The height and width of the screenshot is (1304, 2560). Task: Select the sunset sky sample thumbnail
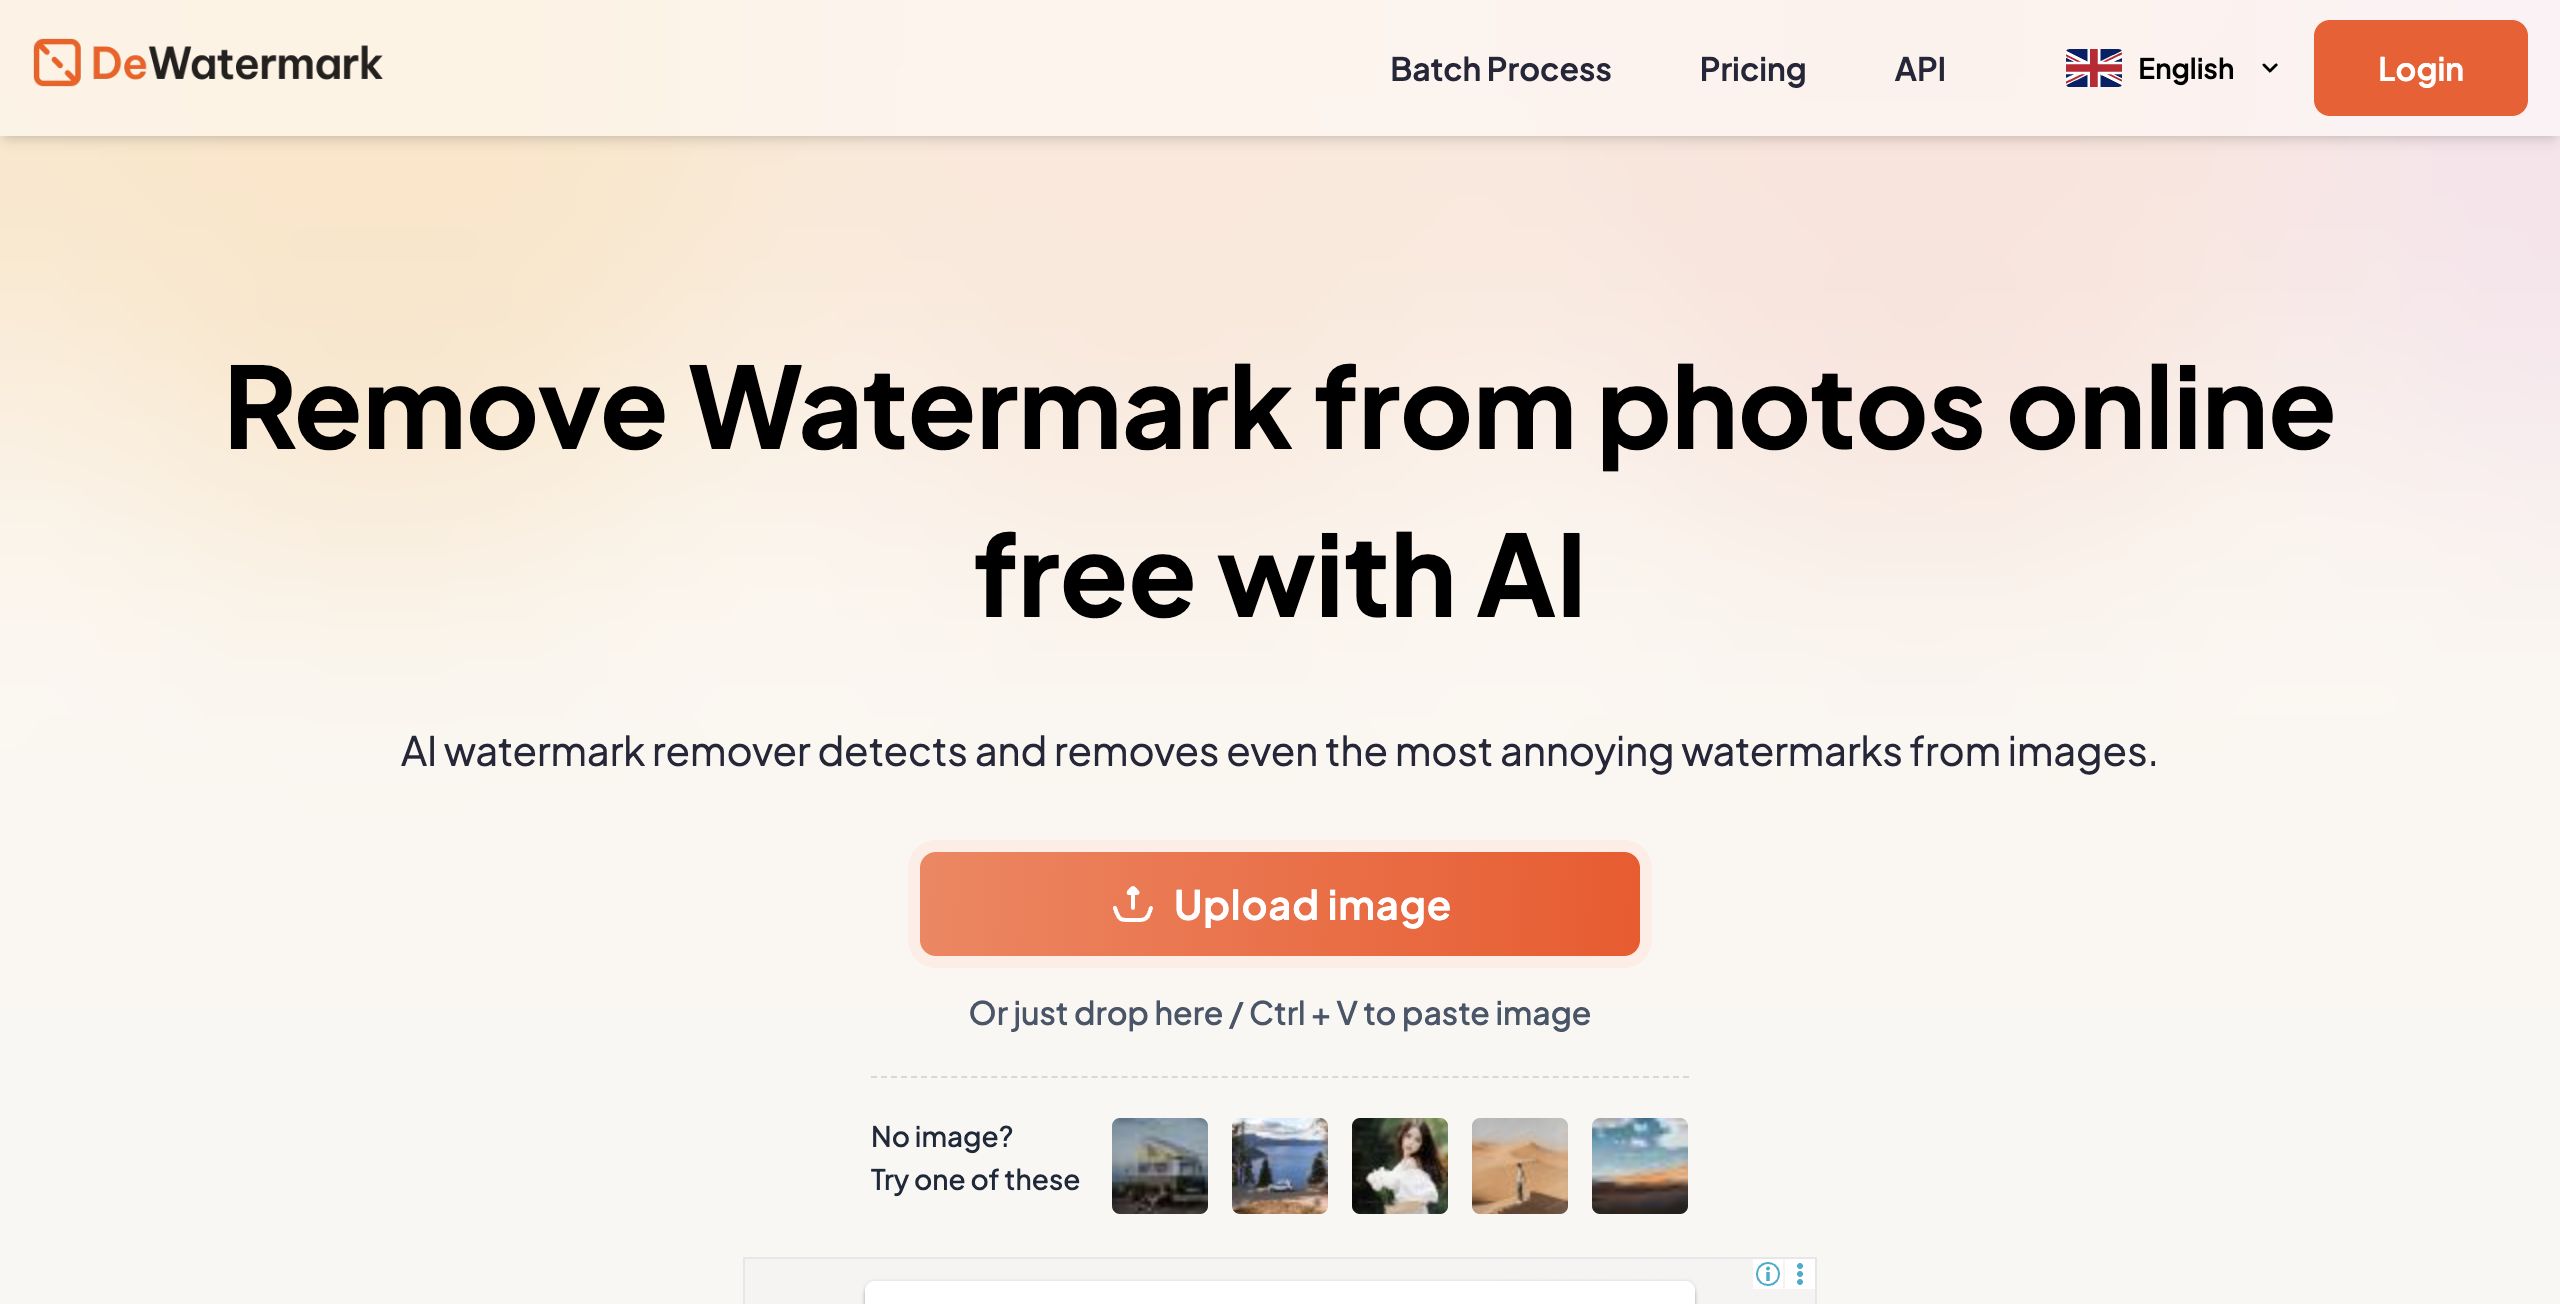pos(1640,1166)
